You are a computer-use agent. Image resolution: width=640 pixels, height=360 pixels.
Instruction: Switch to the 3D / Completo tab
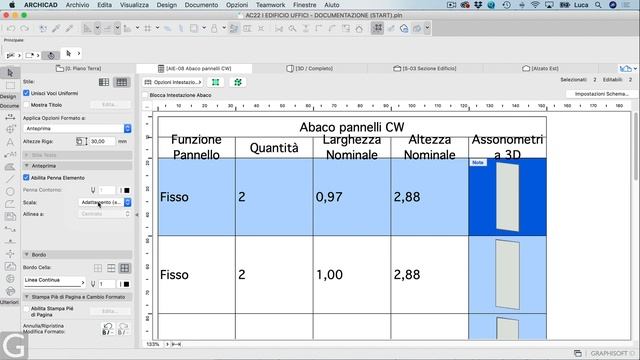pyautogui.click(x=309, y=68)
